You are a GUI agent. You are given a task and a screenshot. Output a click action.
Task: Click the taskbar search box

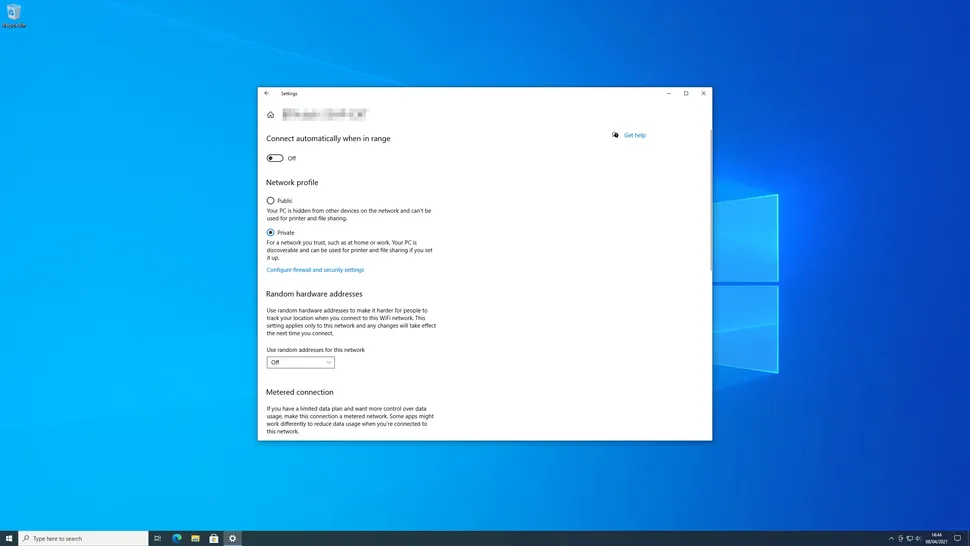(84, 538)
